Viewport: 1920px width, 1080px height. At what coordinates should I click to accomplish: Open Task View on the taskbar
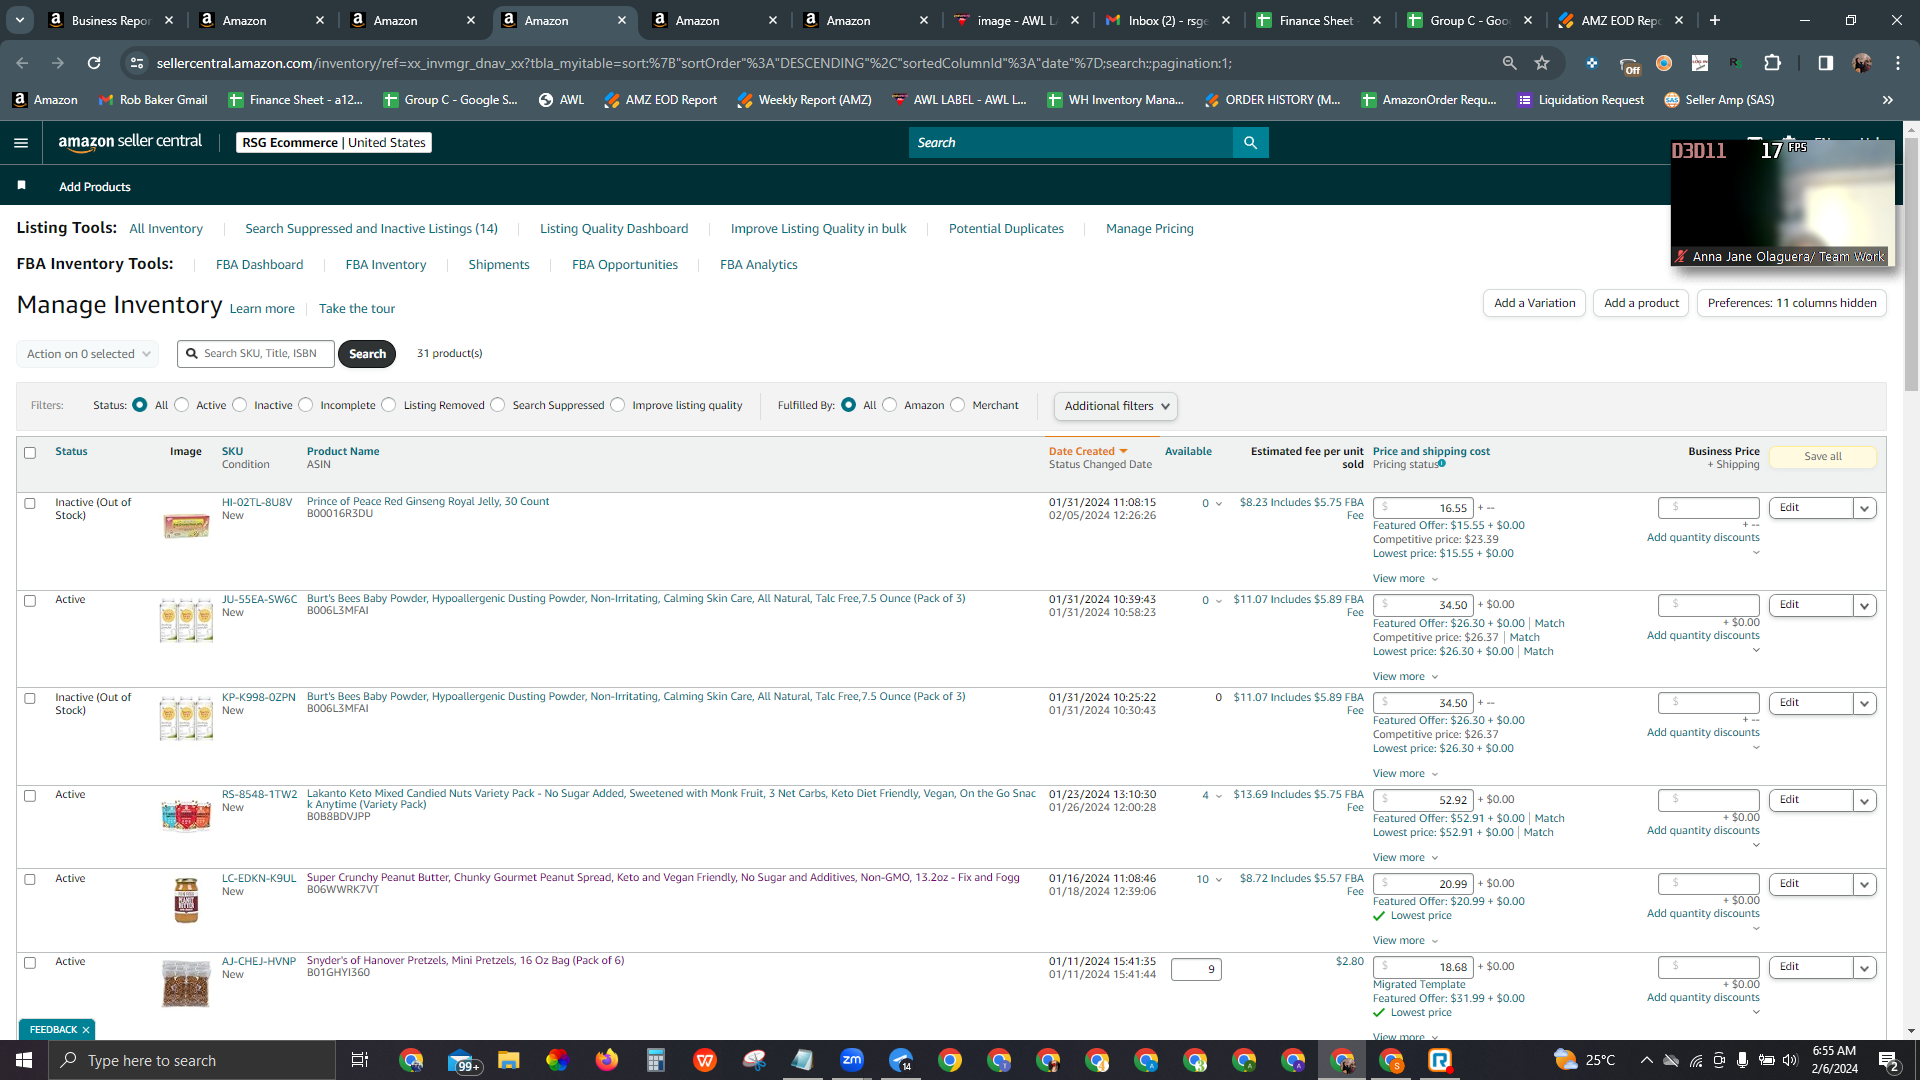tap(360, 1060)
